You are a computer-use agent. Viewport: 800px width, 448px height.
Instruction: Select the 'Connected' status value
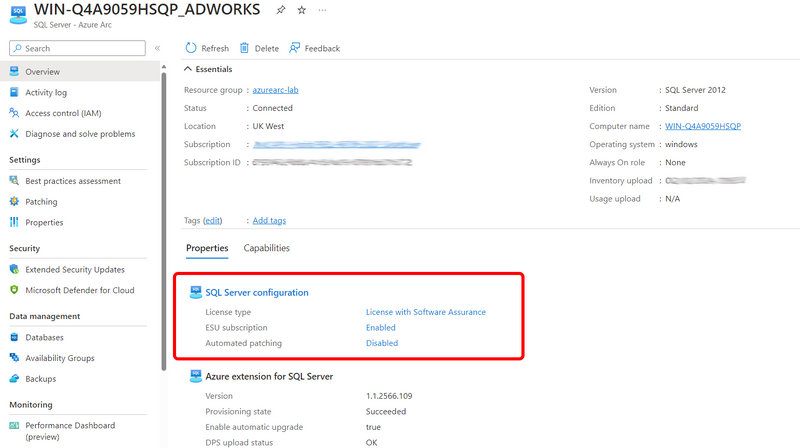pyautogui.click(x=272, y=108)
